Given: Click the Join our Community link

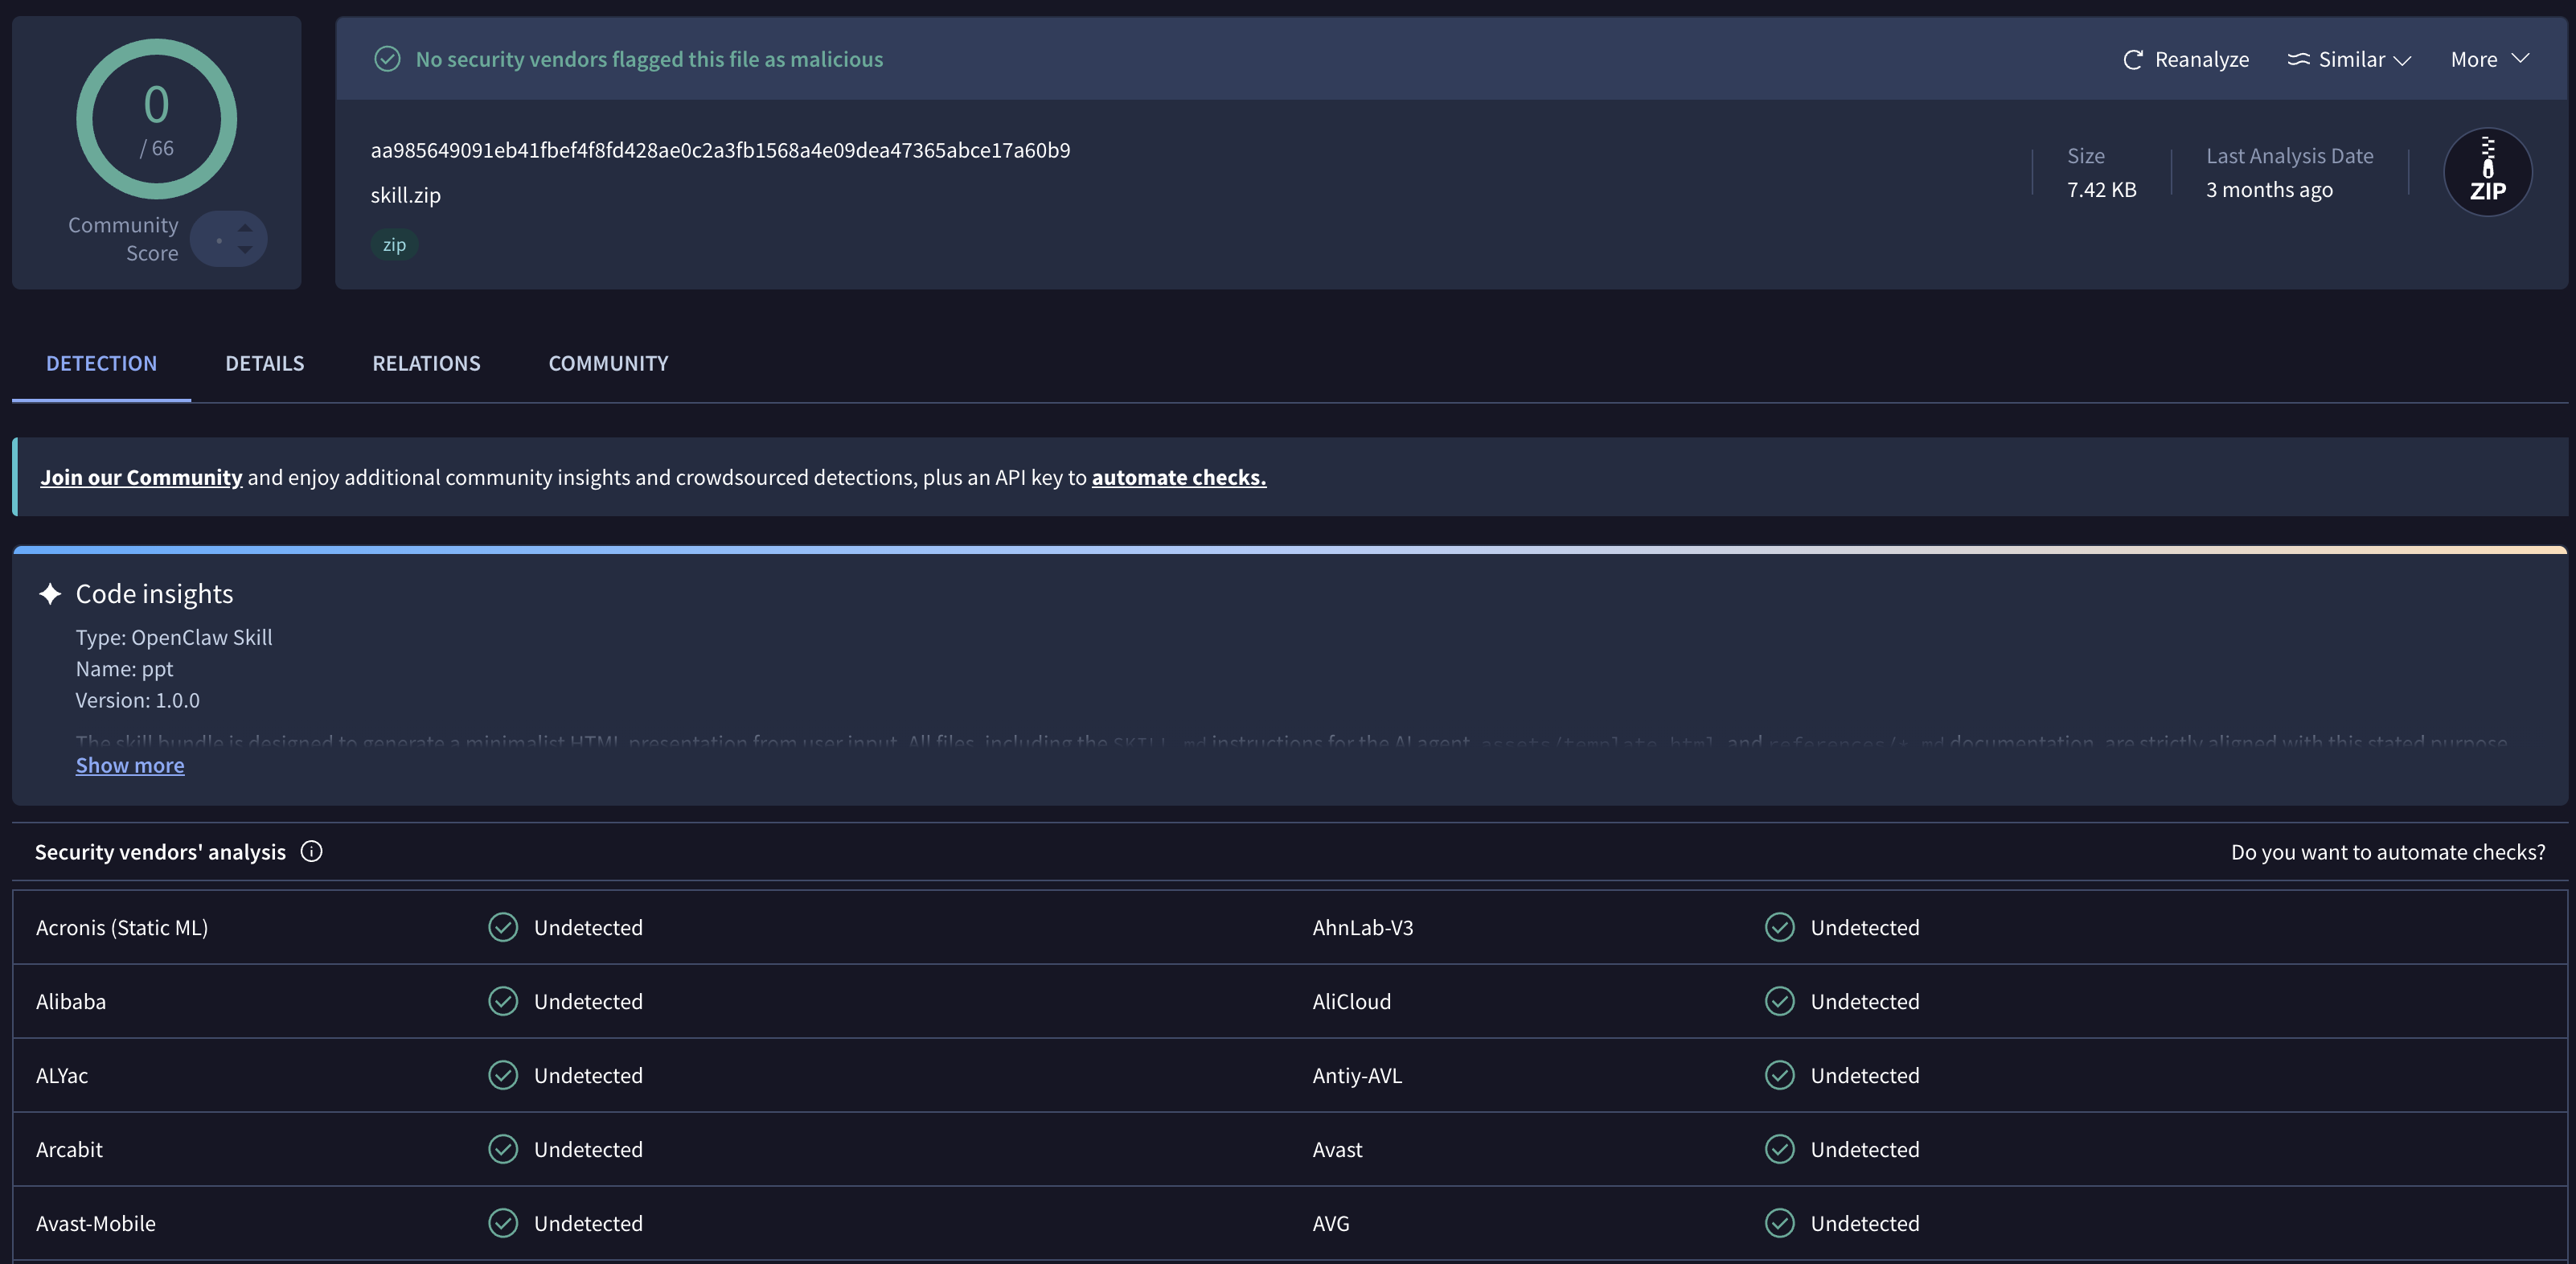Looking at the screenshot, I should (x=141, y=477).
